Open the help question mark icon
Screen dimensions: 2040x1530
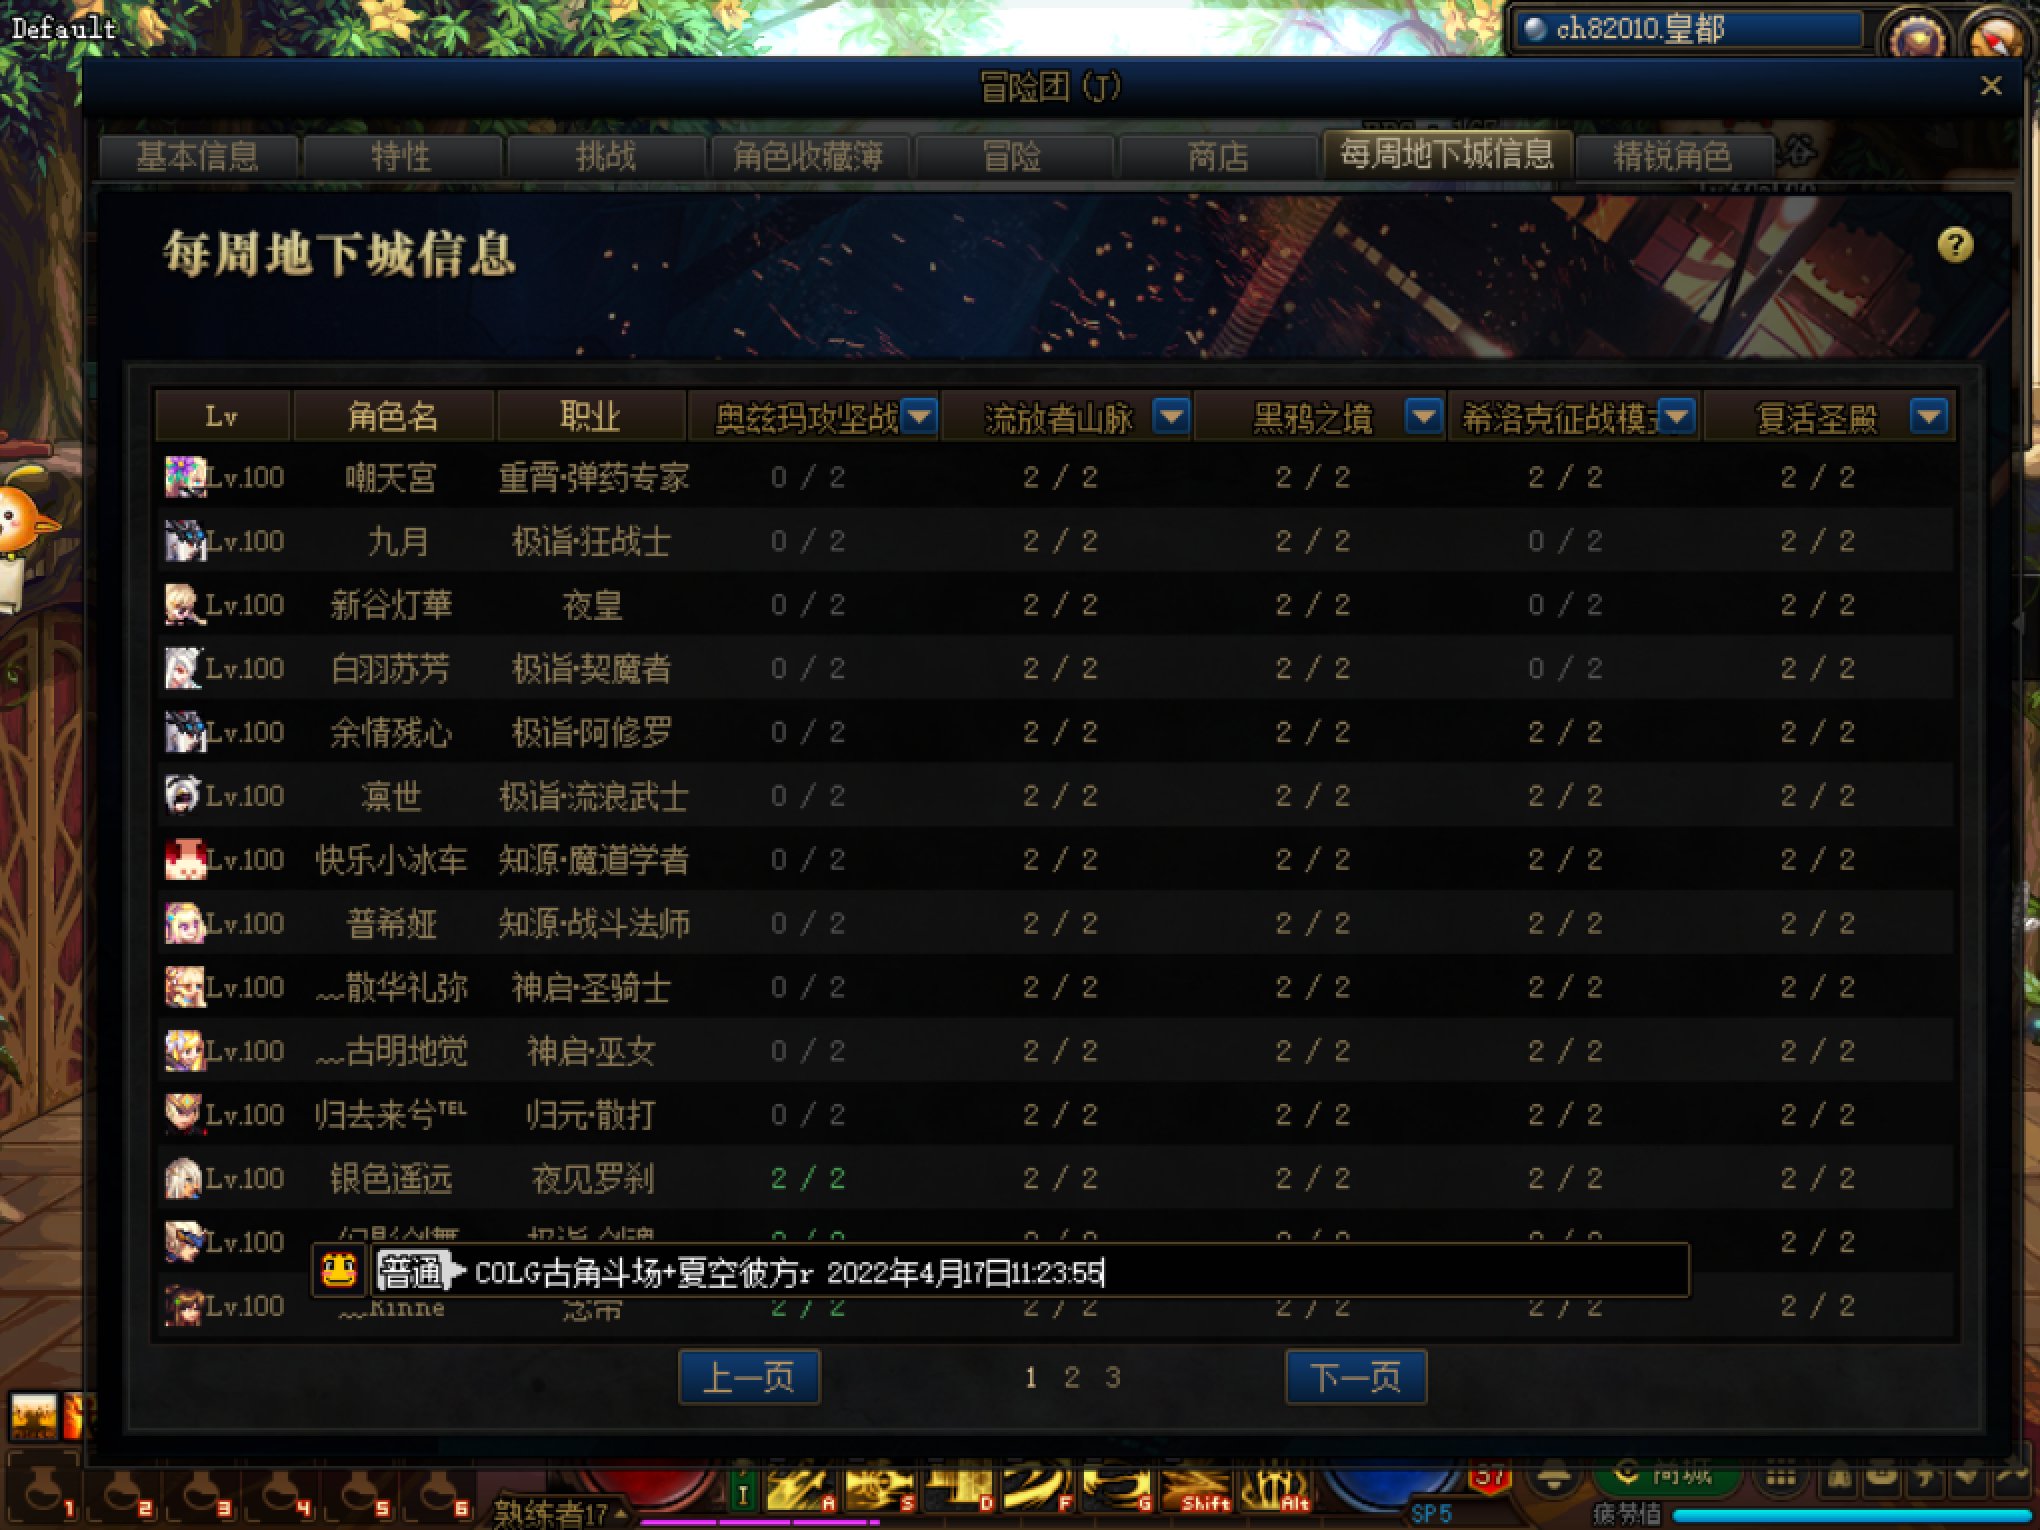pos(1955,244)
